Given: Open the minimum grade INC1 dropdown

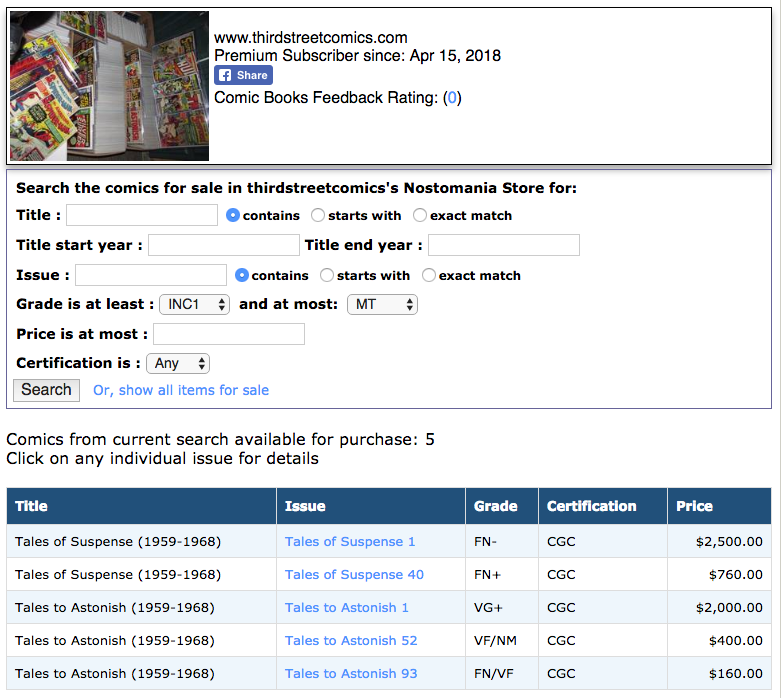Looking at the screenshot, I should (x=194, y=304).
